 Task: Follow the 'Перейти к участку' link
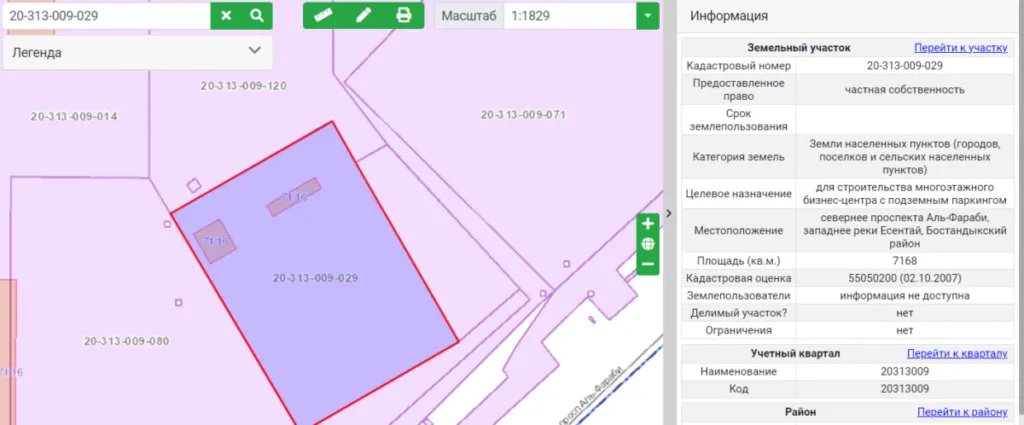click(960, 47)
